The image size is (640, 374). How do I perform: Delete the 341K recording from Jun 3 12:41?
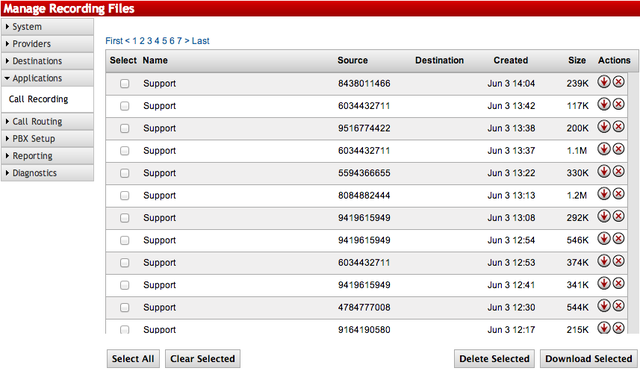click(x=619, y=284)
